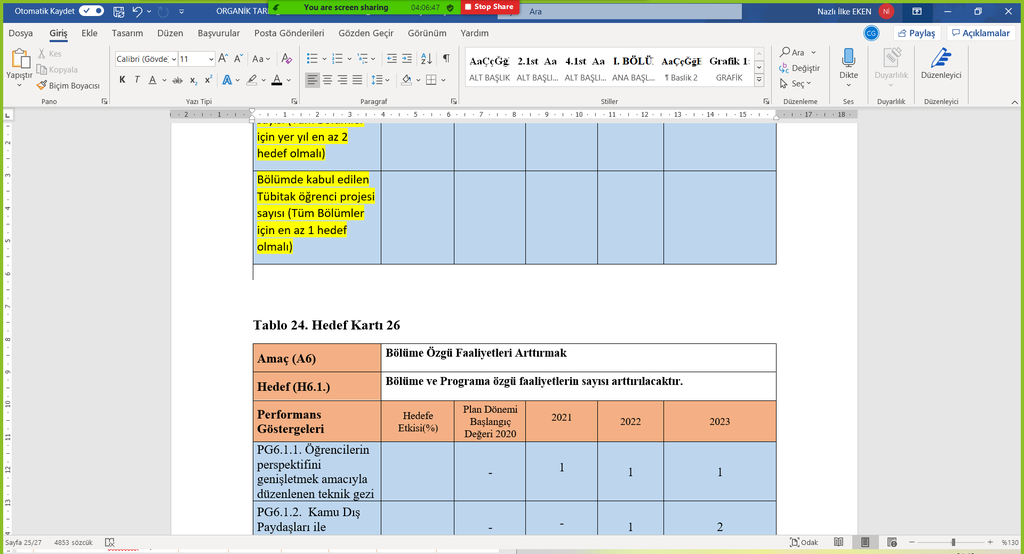
Task: Switch to Odak focus mode
Action: click(x=804, y=542)
